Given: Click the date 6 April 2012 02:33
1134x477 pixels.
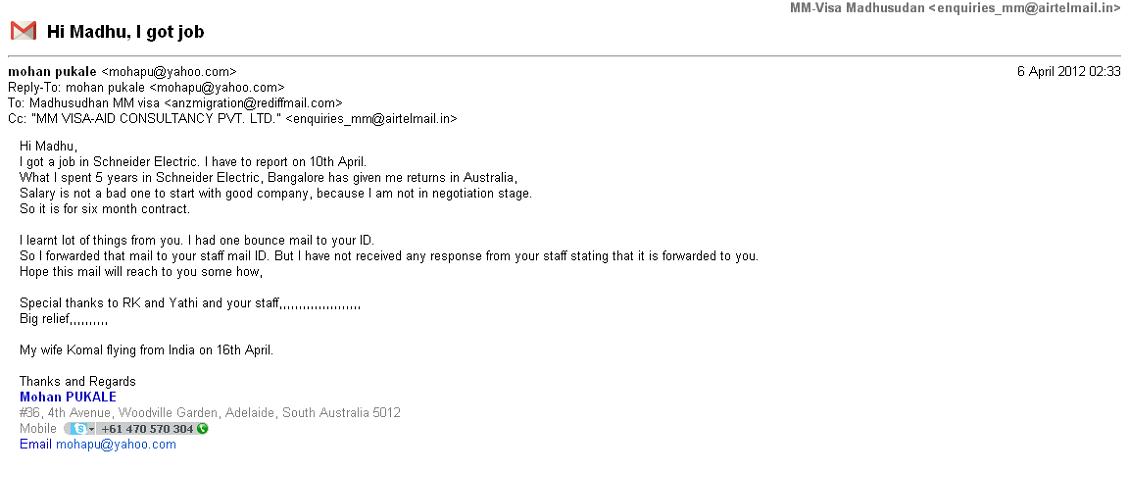Looking at the screenshot, I should point(1069,72).
